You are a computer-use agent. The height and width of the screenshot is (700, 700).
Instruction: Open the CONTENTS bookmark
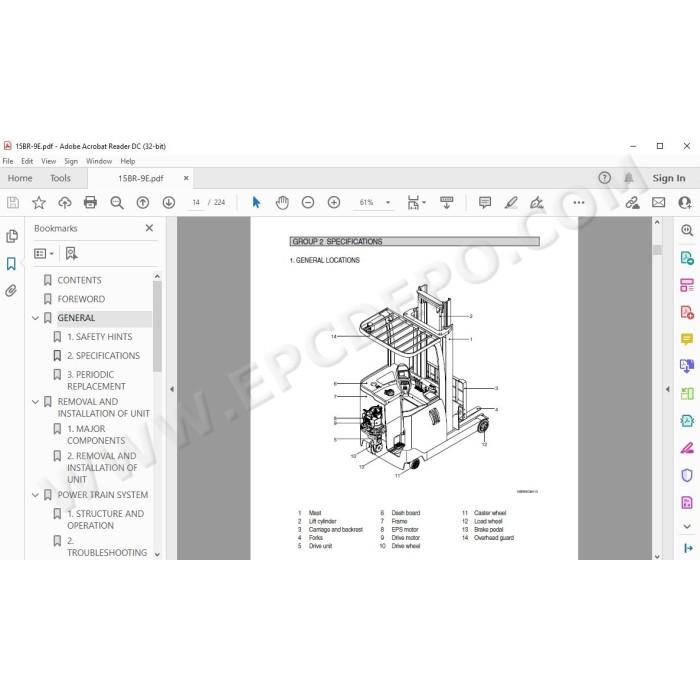[x=79, y=280]
